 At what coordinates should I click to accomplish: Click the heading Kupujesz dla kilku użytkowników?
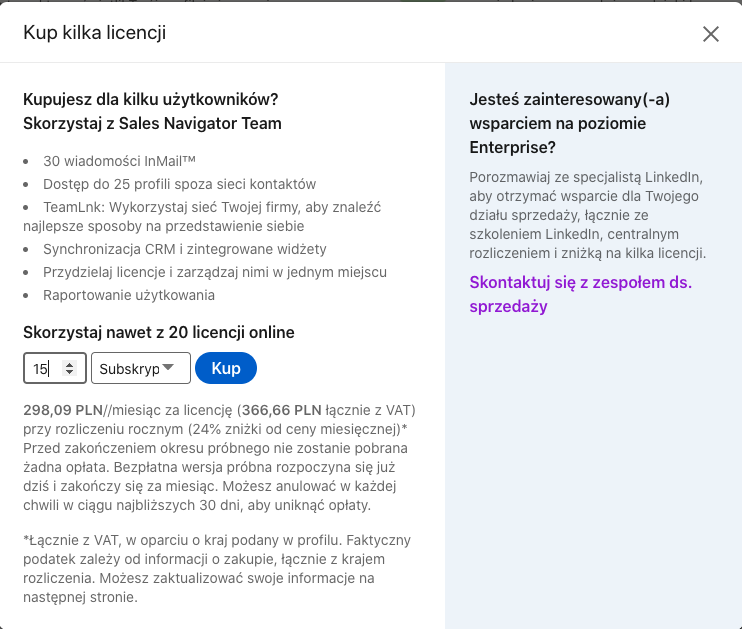click(x=150, y=99)
